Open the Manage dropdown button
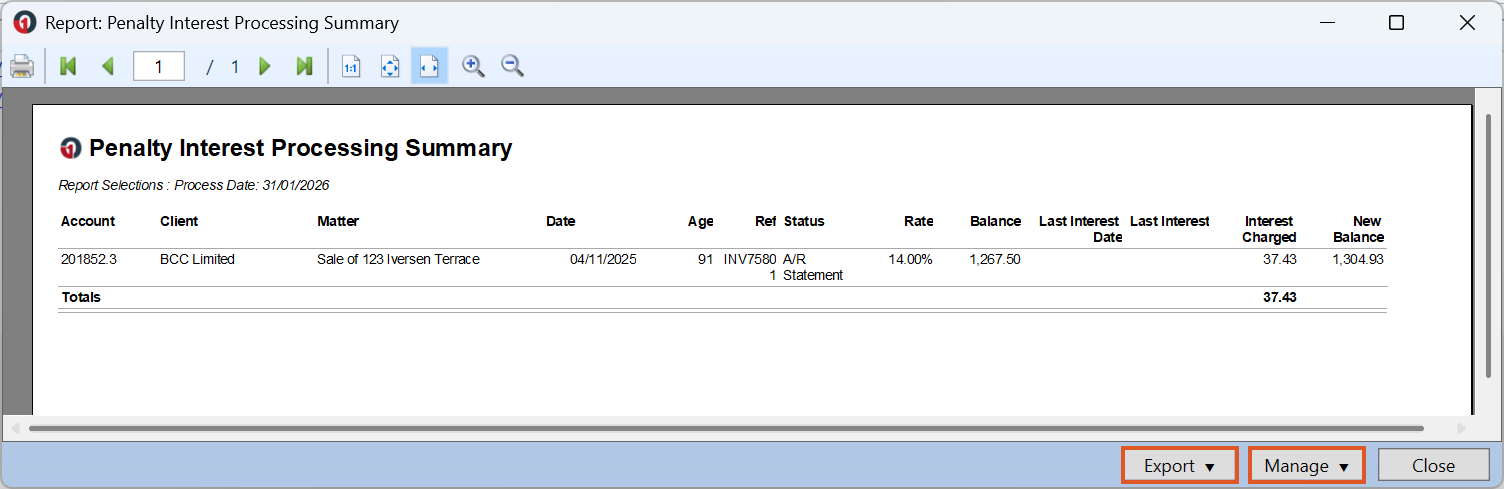Viewport: 1504px width, 489px height. click(x=1307, y=466)
